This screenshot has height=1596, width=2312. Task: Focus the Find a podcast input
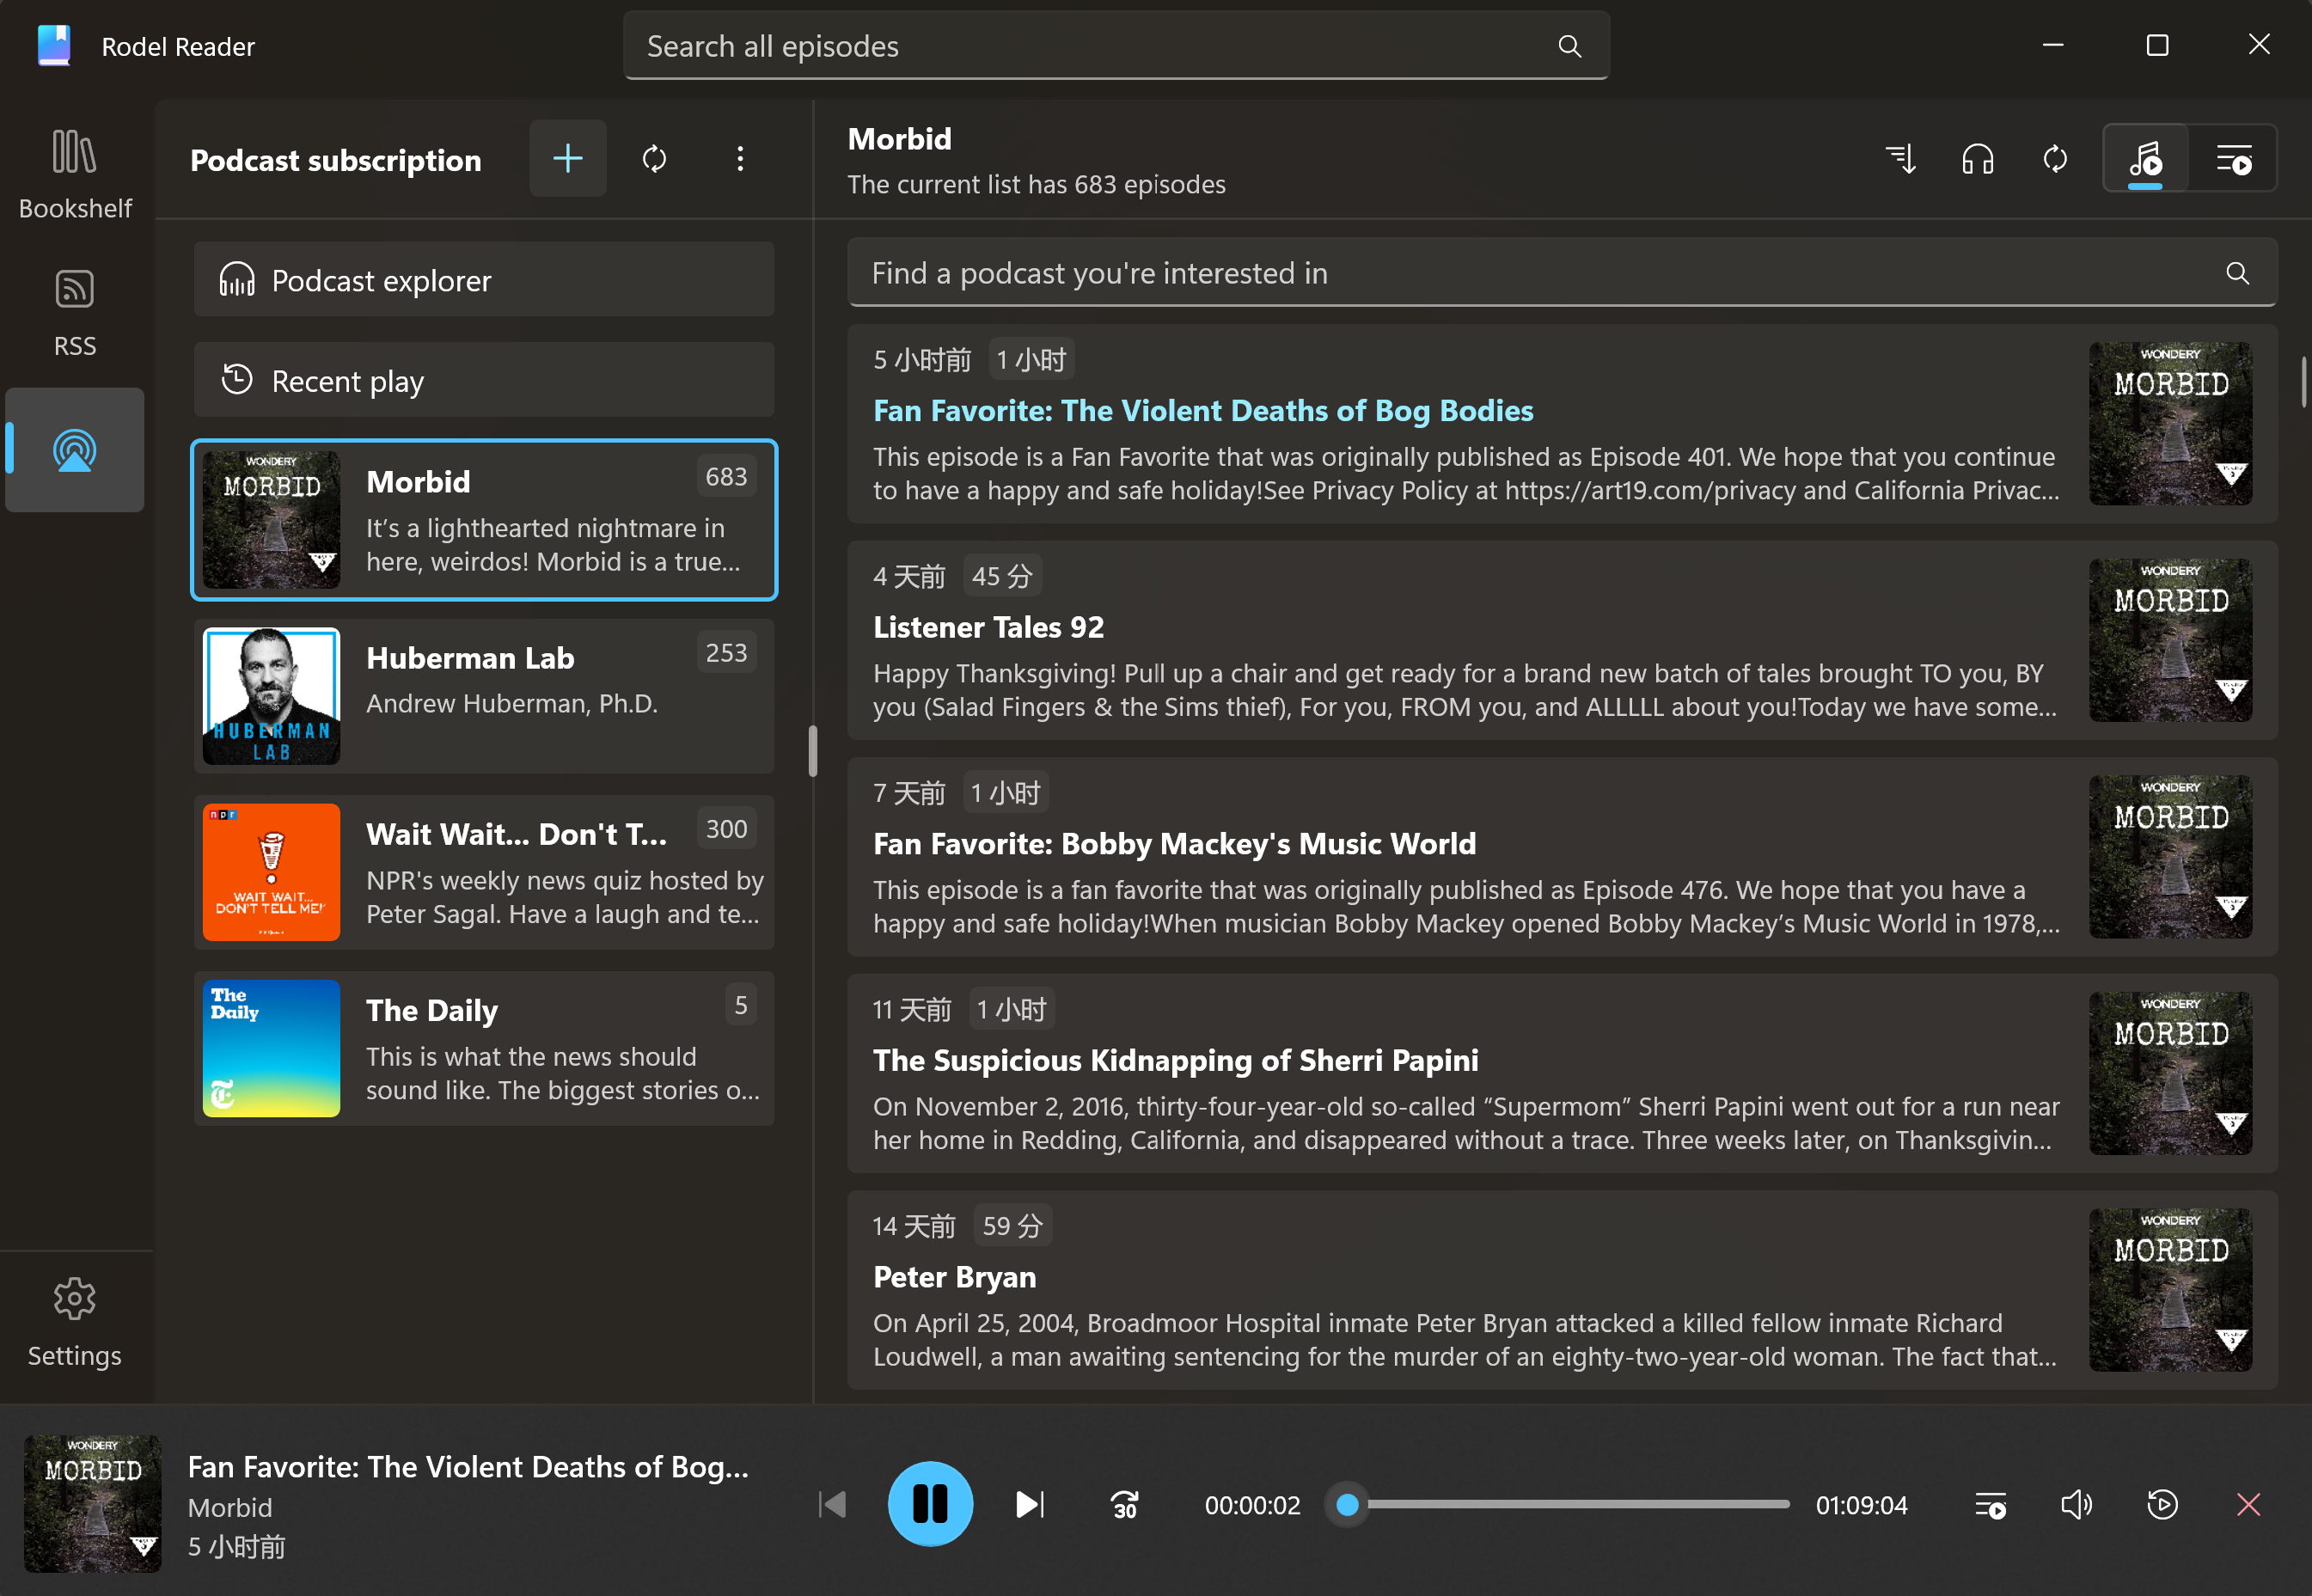coord(1562,273)
